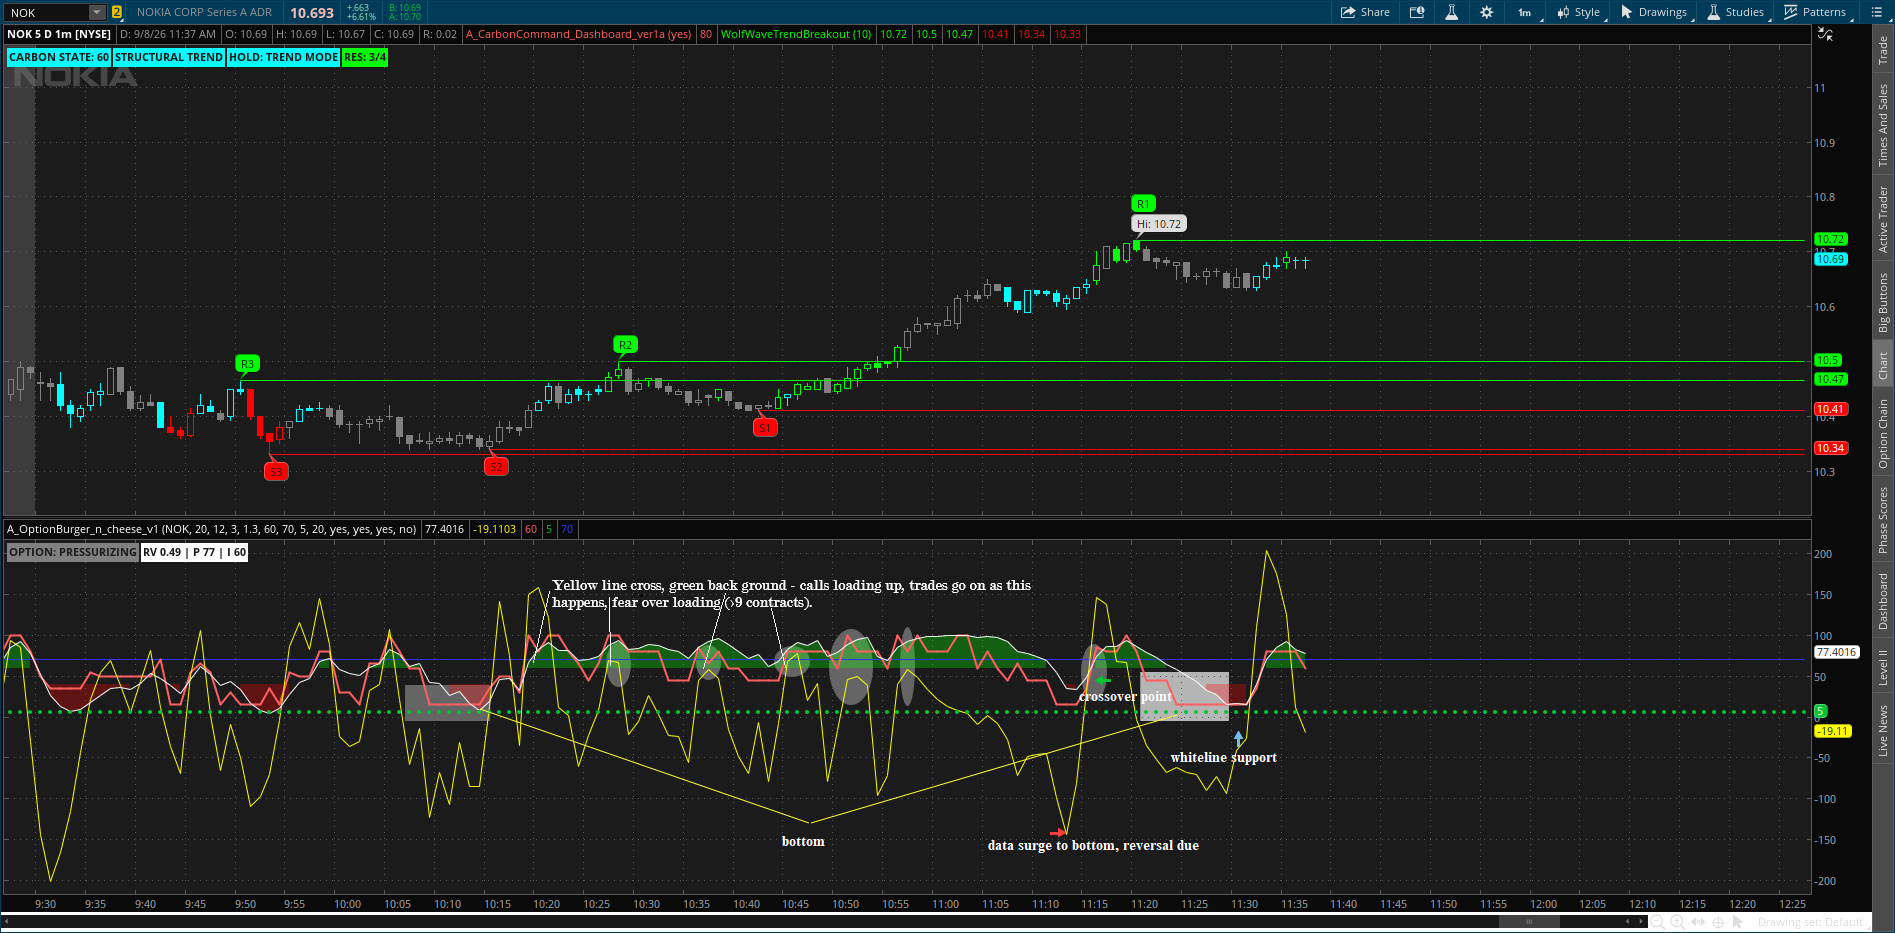Click the HOLD: TREND MODE label
The height and width of the screenshot is (933, 1895).
[284, 57]
